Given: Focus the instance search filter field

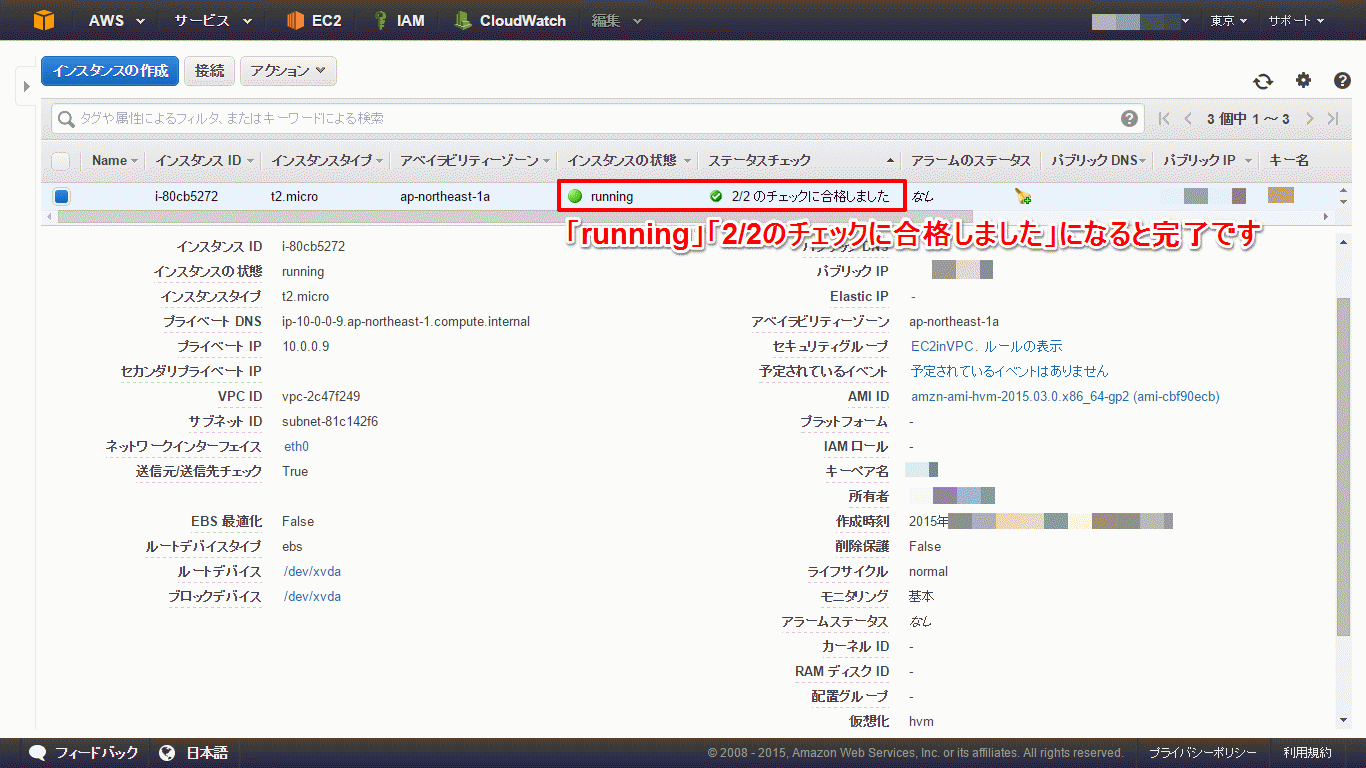Looking at the screenshot, I should (598, 118).
